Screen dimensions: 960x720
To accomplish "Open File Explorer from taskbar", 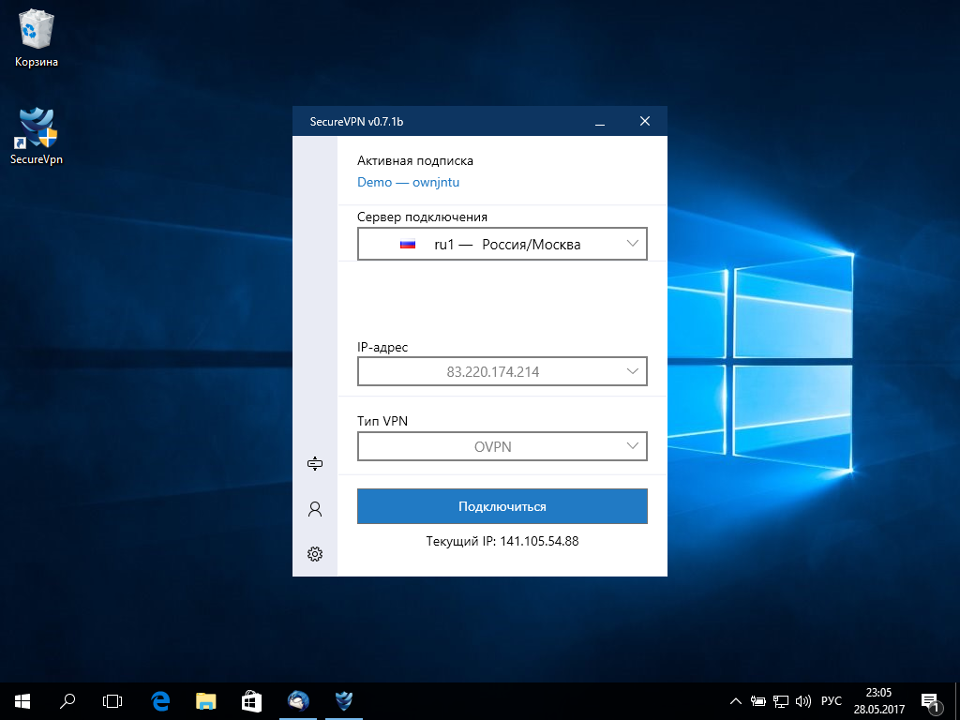I will 206,701.
